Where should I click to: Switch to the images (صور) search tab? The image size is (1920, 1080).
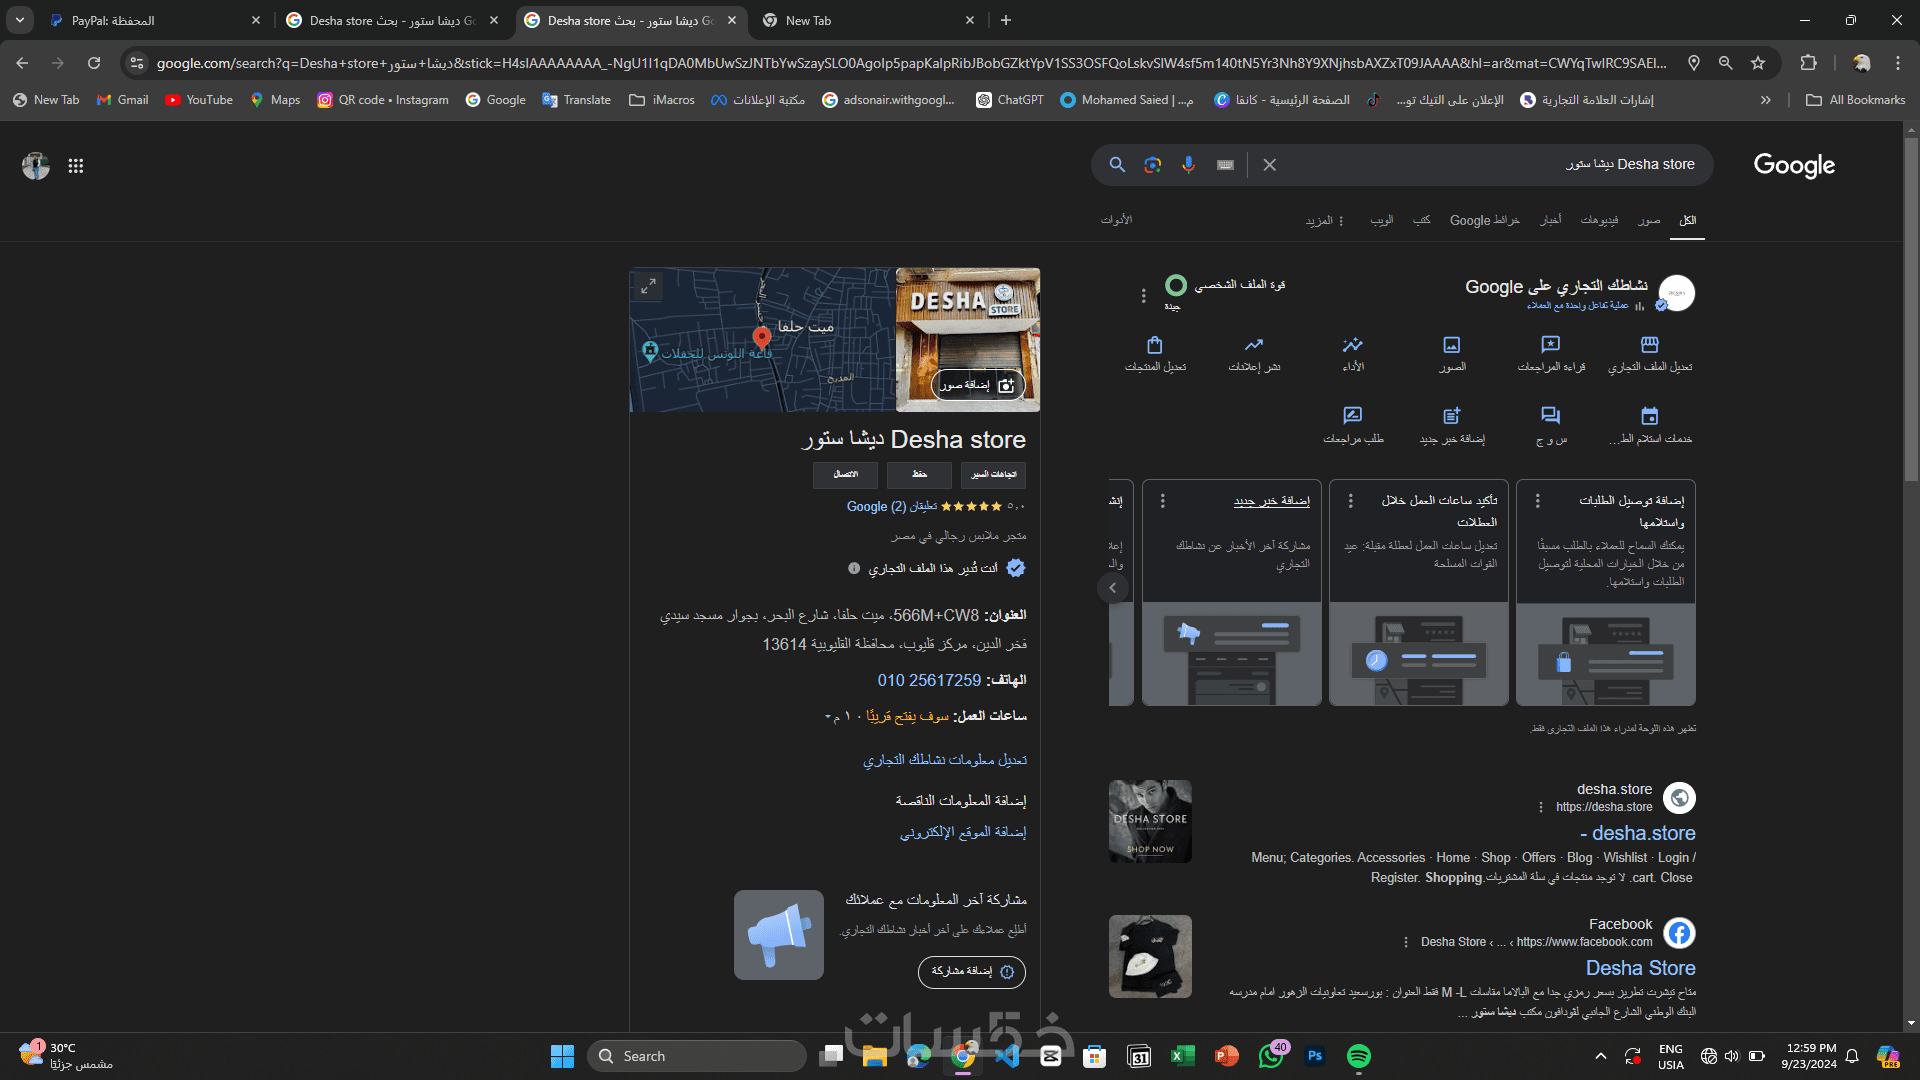click(1649, 220)
